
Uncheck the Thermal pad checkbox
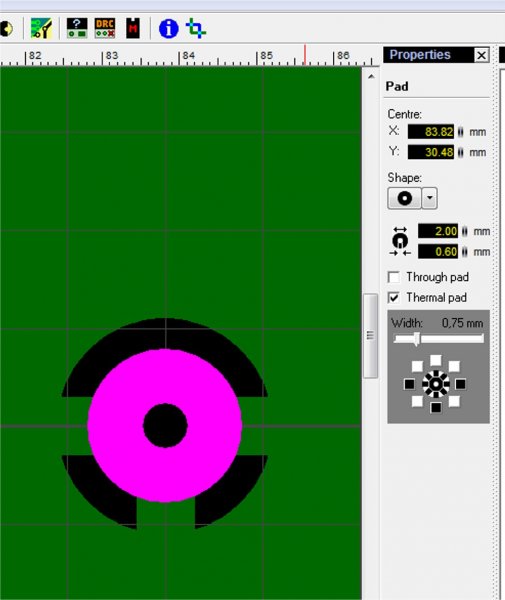click(x=394, y=298)
